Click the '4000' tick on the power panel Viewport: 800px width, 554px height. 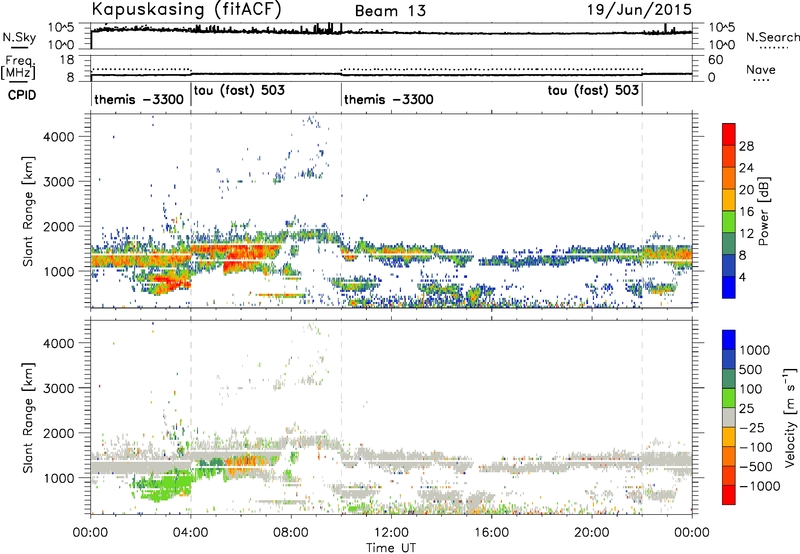point(58,137)
